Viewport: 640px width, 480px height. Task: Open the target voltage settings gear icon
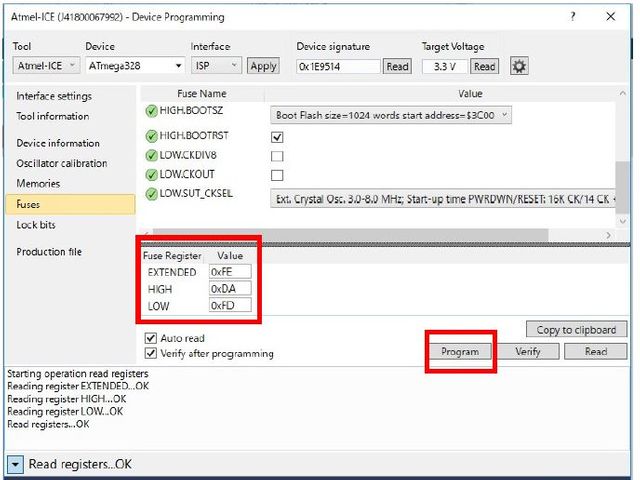click(519, 66)
